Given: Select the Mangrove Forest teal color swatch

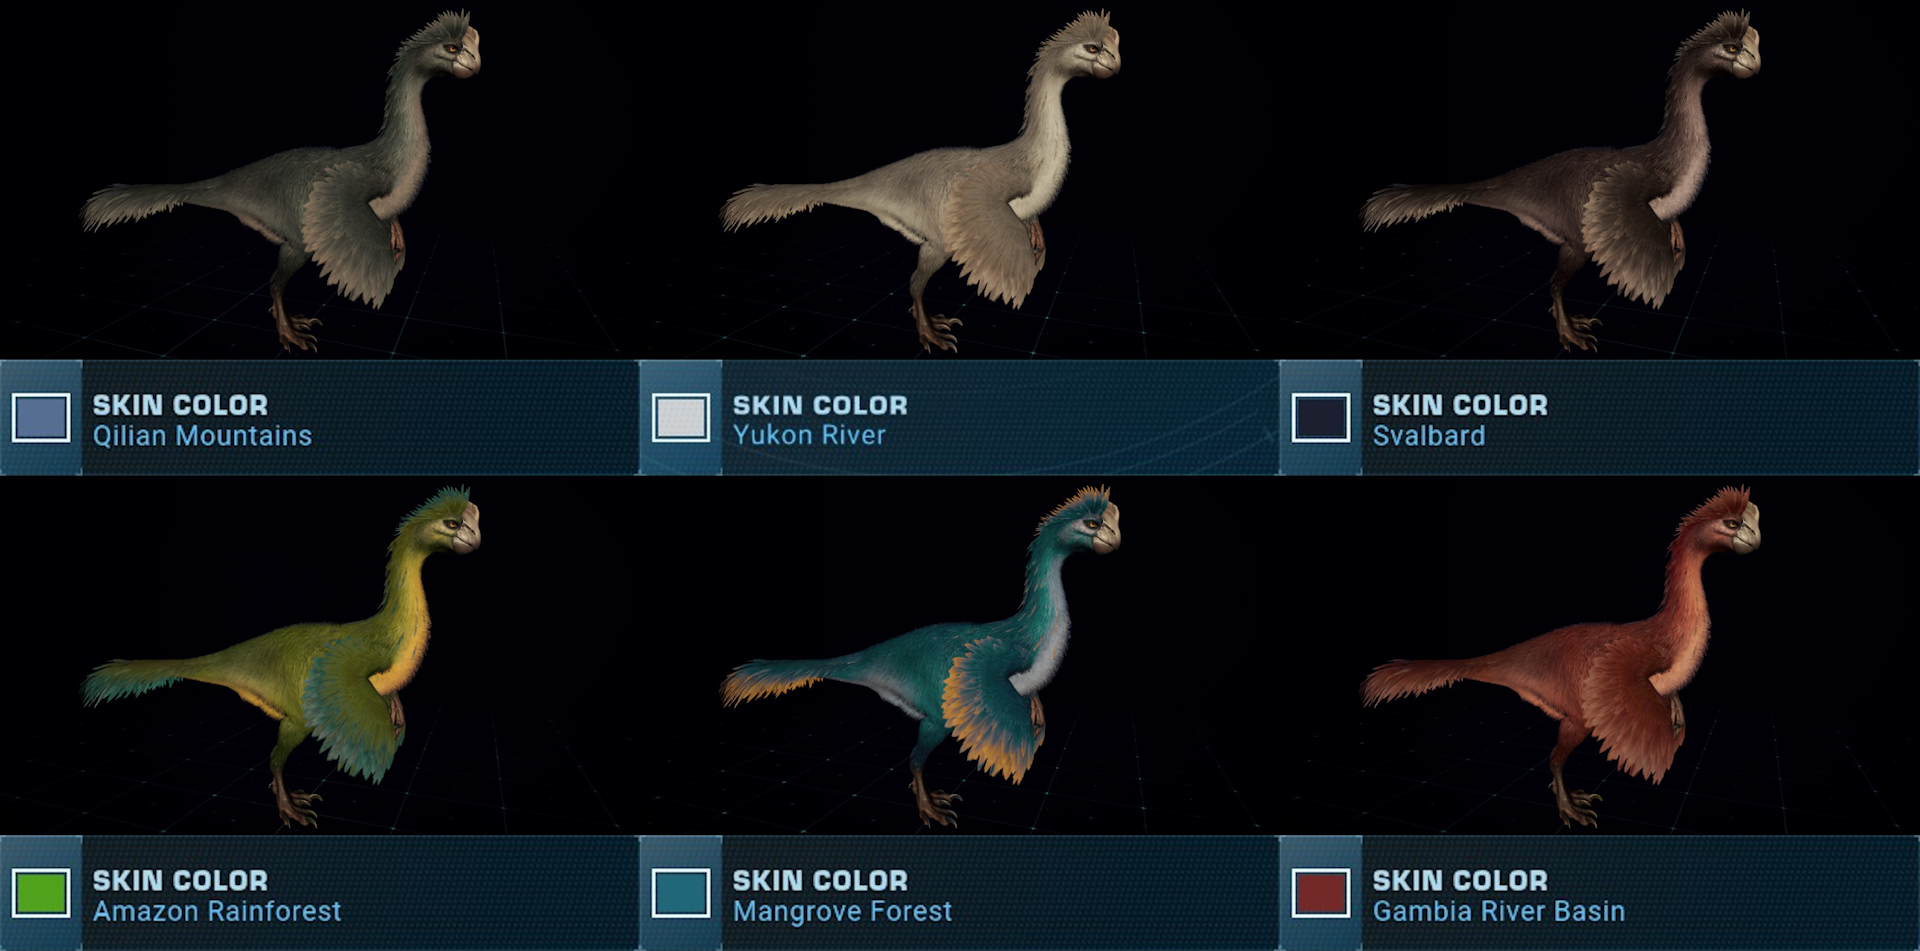Looking at the screenshot, I should pos(681,893).
